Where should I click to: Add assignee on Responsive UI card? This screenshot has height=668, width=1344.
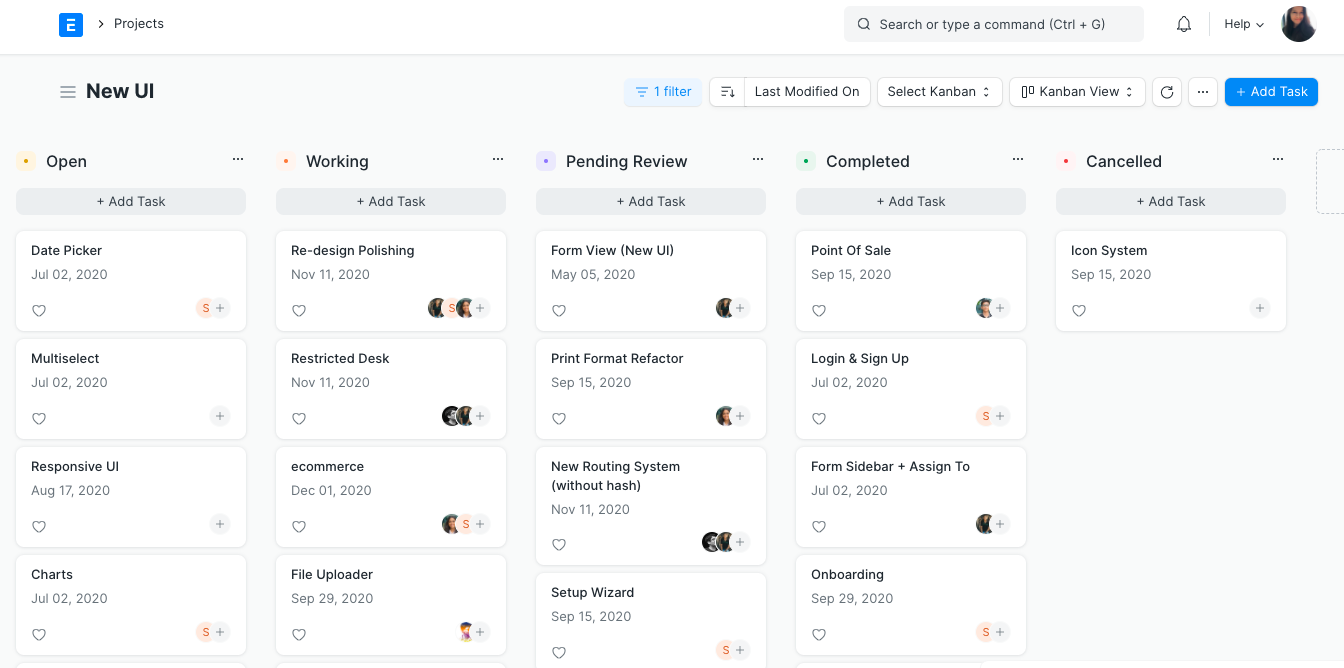pyautogui.click(x=220, y=524)
